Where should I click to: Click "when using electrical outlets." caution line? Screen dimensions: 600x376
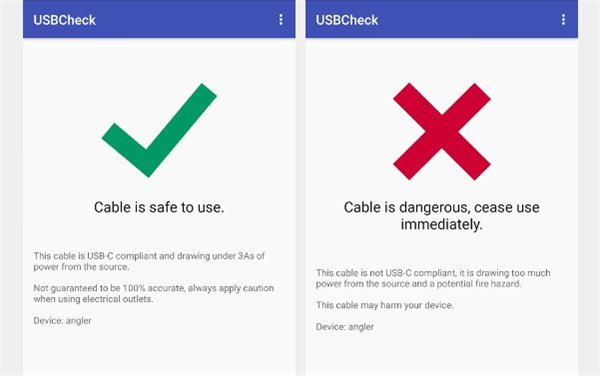tap(93, 299)
